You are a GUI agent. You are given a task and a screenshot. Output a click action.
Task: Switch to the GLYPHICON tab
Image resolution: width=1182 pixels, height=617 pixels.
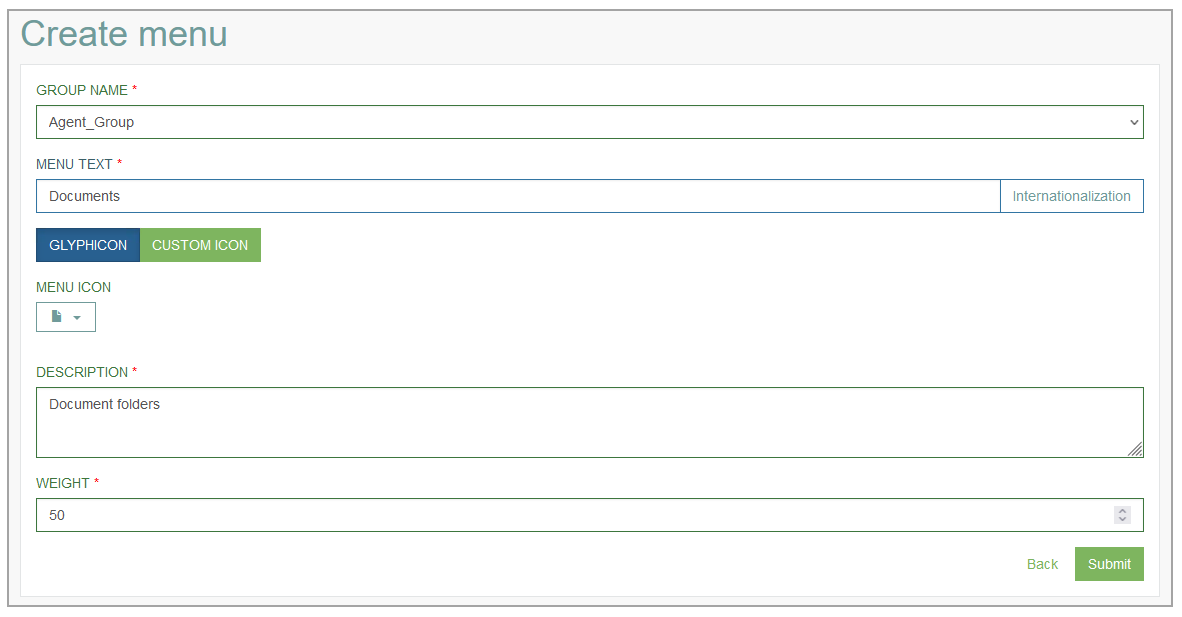click(88, 245)
